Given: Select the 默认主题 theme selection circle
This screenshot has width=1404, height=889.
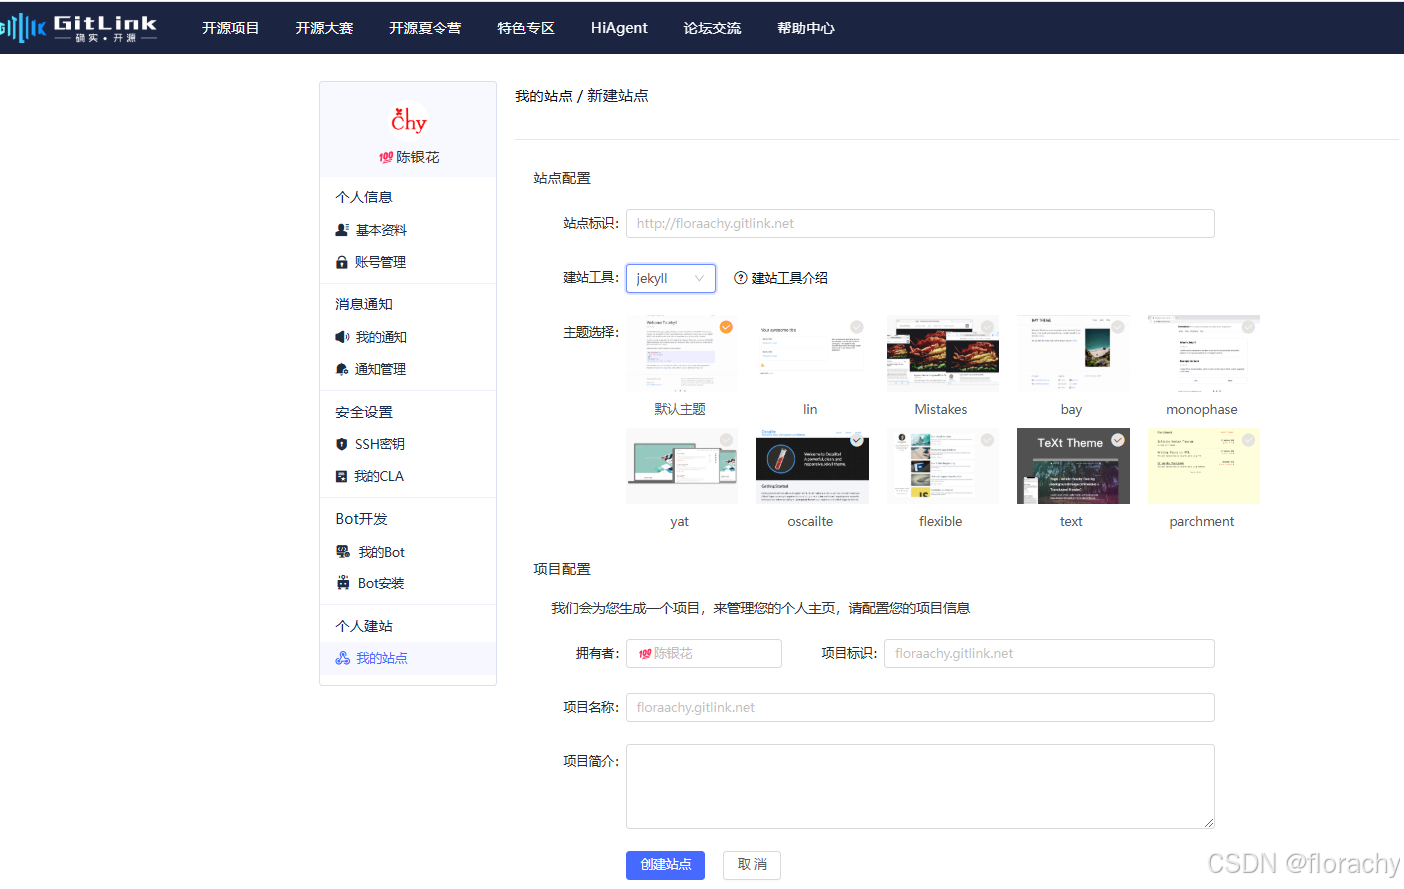Looking at the screenshot, I should 726,327.
